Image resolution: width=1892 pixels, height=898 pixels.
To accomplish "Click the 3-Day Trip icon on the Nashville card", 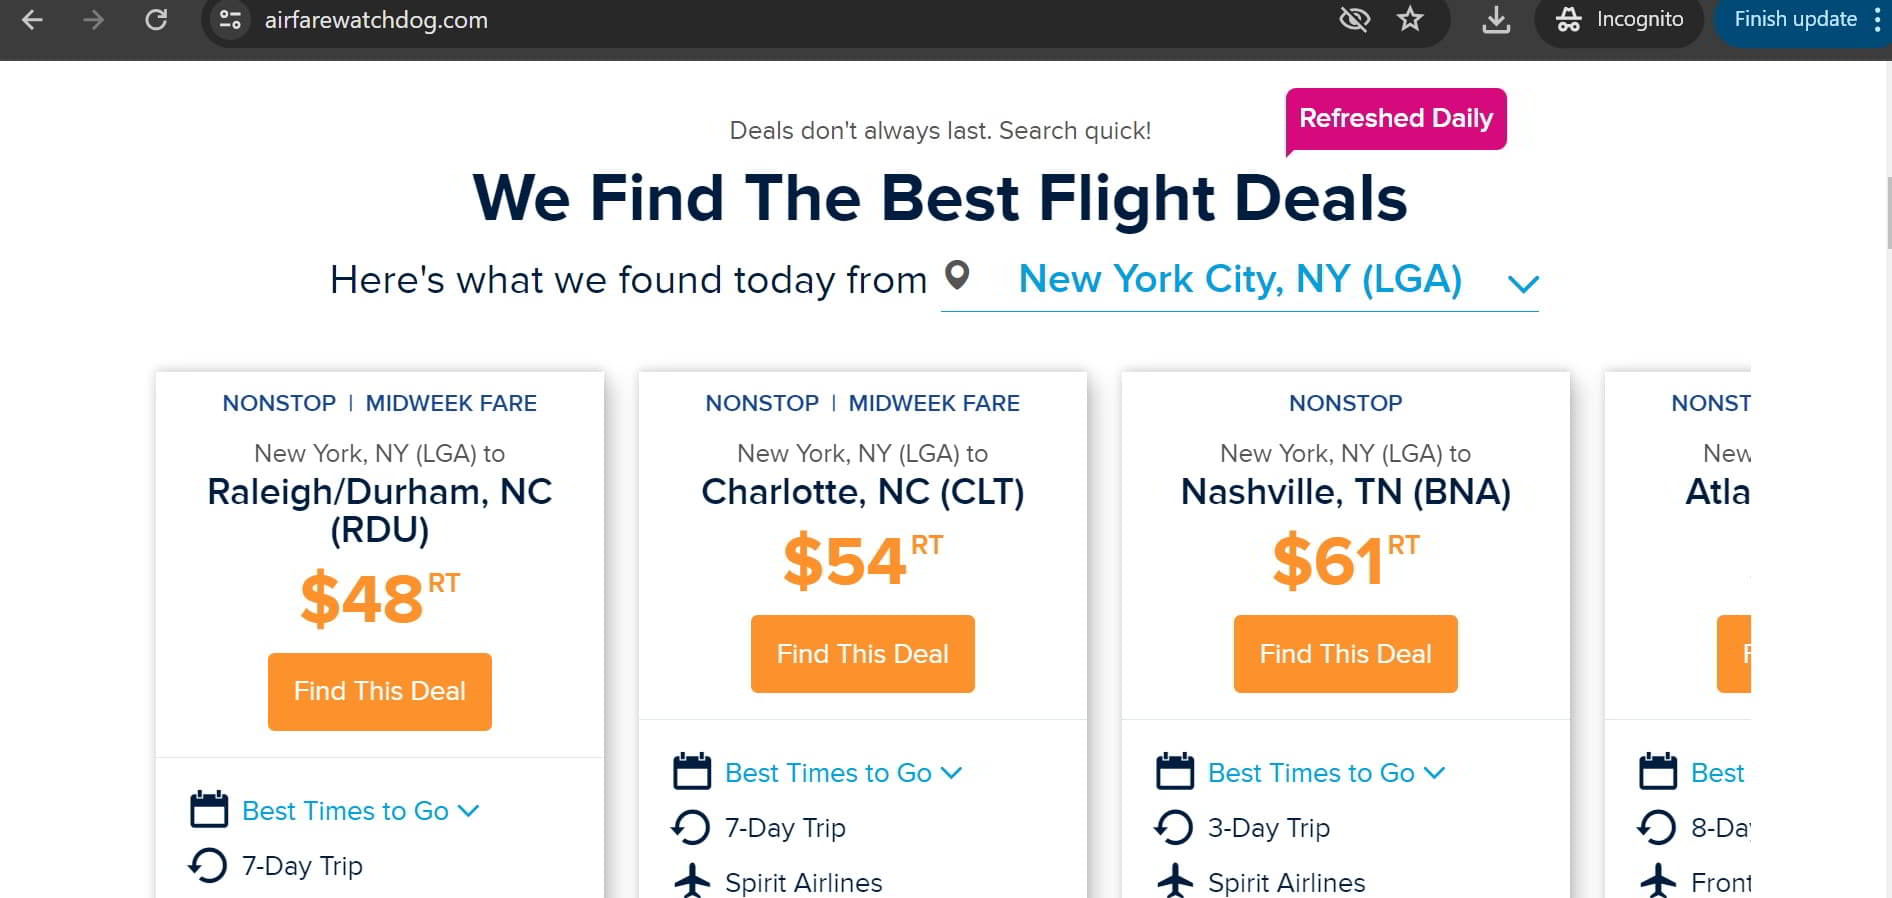I will tap(1174, 827).
